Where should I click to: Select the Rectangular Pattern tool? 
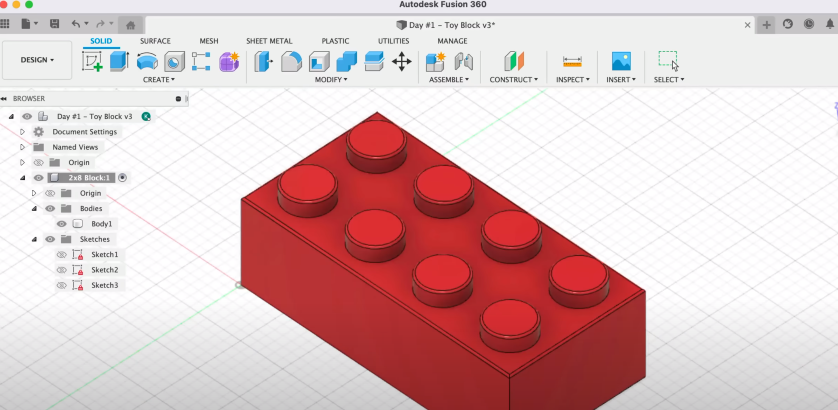[x=201, y=61]
